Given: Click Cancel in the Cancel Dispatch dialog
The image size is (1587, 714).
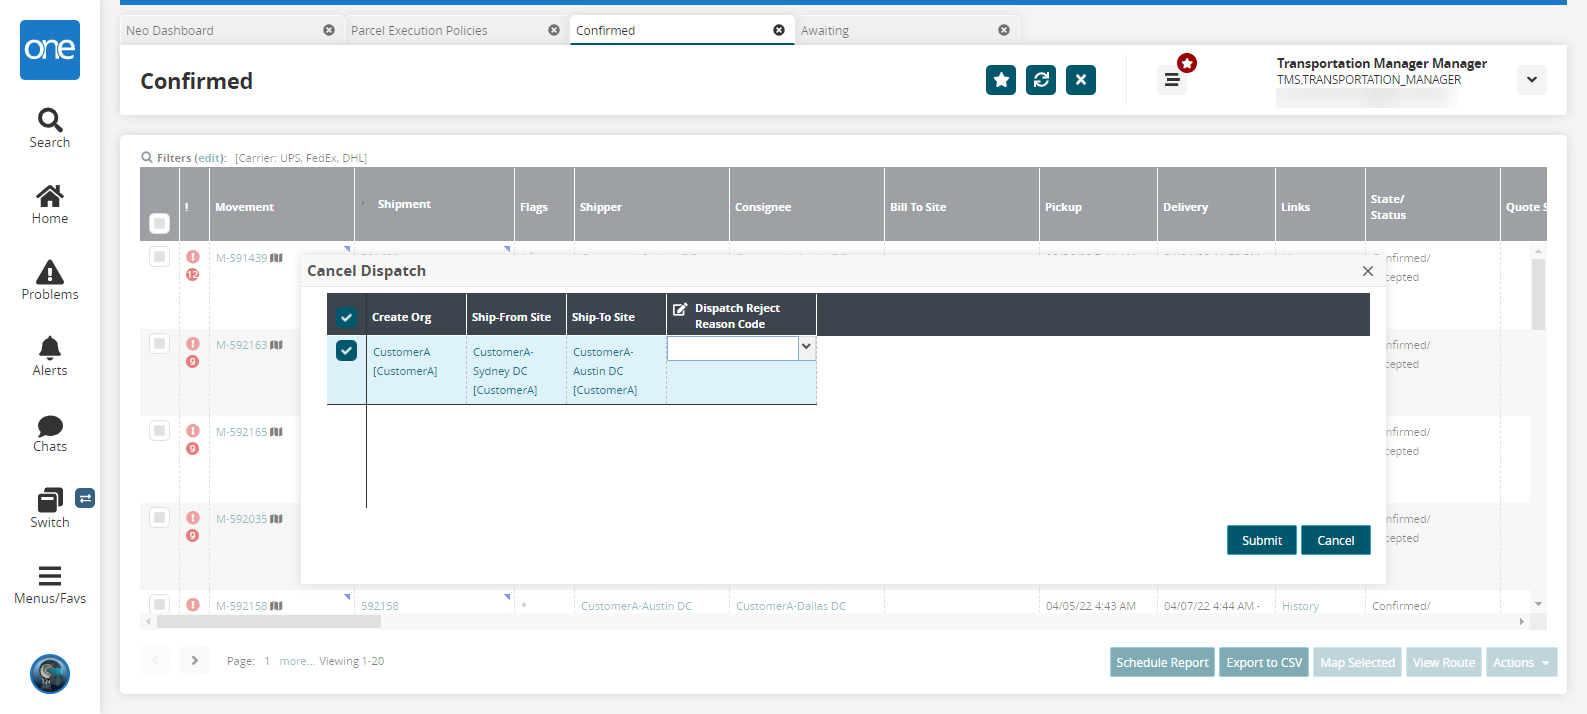Looking at the screenshot, I should click(1335, 540).
